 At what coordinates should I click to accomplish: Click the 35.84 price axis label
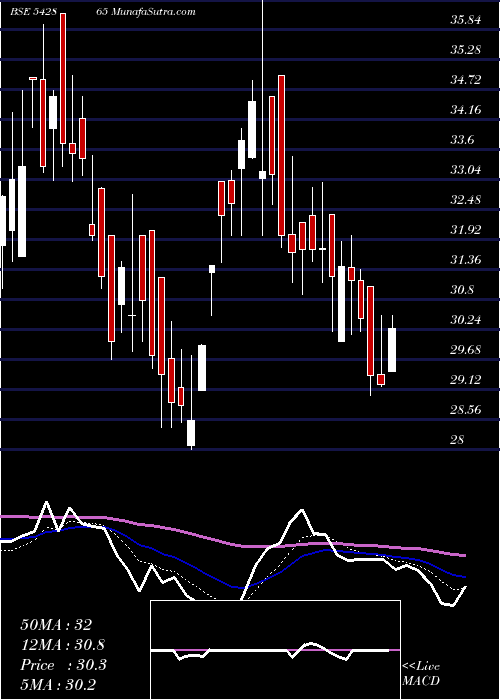click(466, 21)
